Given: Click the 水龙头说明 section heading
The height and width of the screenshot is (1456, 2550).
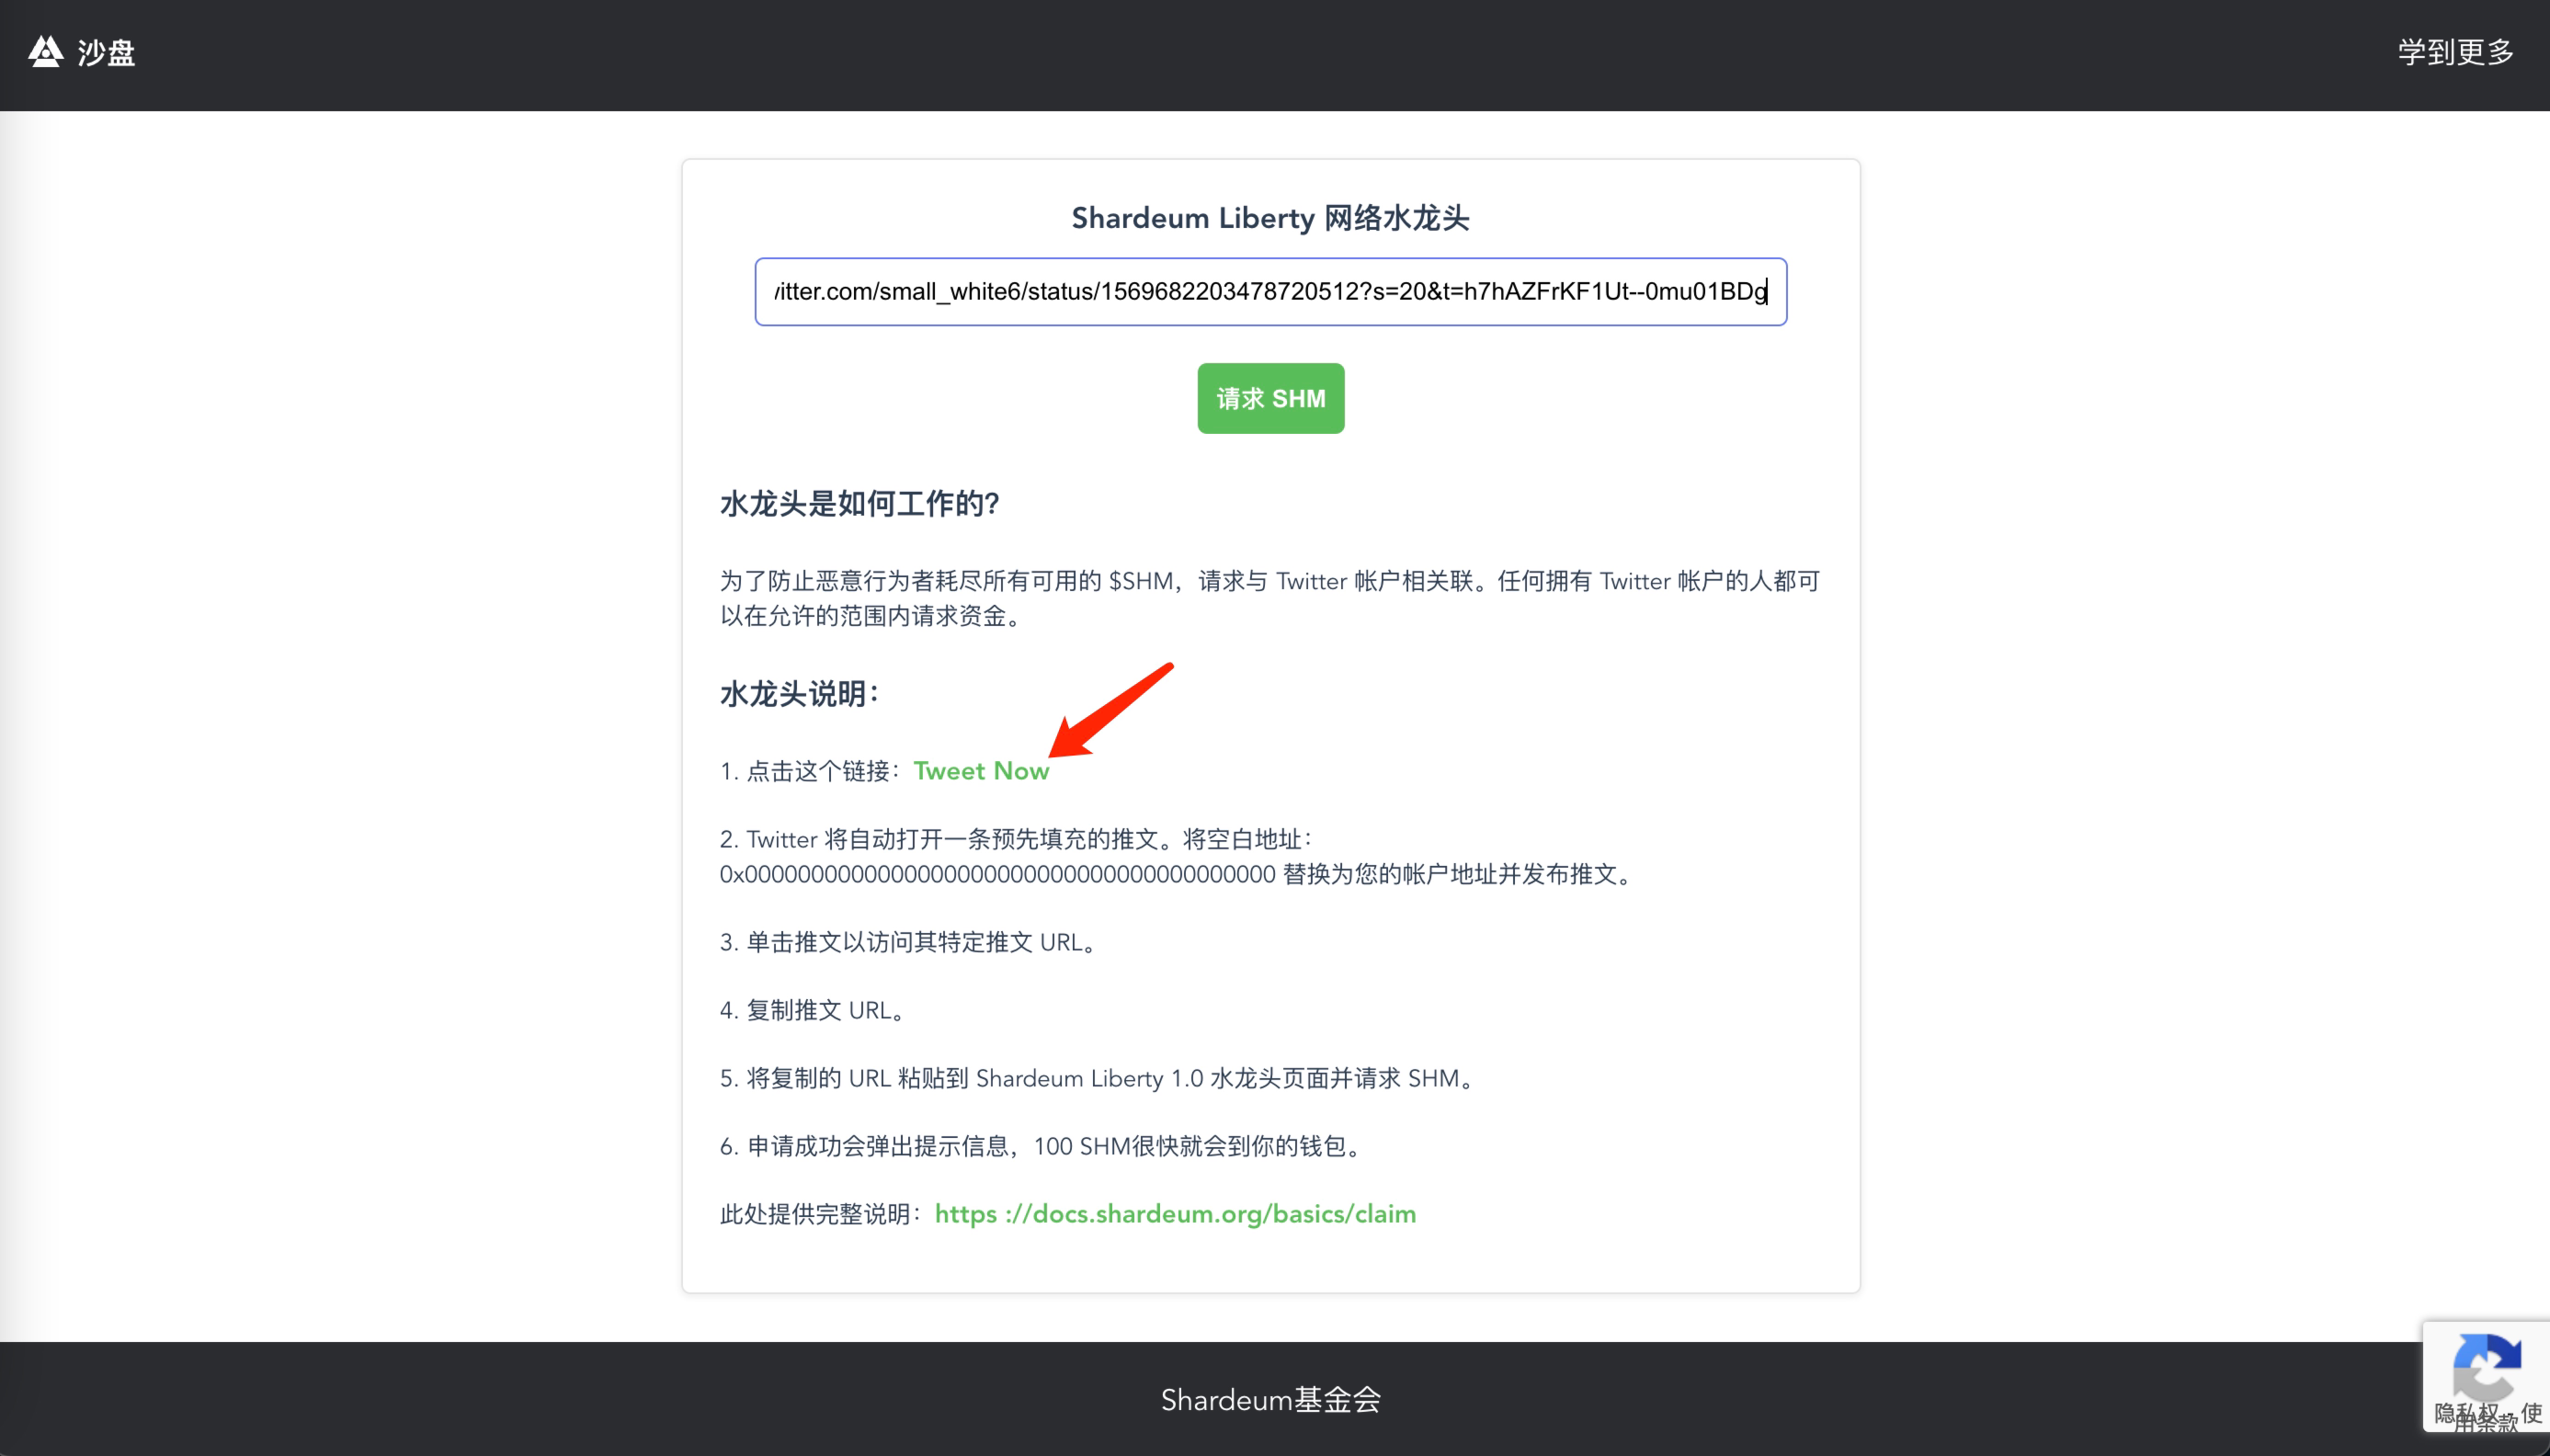Looking at the screenshot, I should point(798,694).
